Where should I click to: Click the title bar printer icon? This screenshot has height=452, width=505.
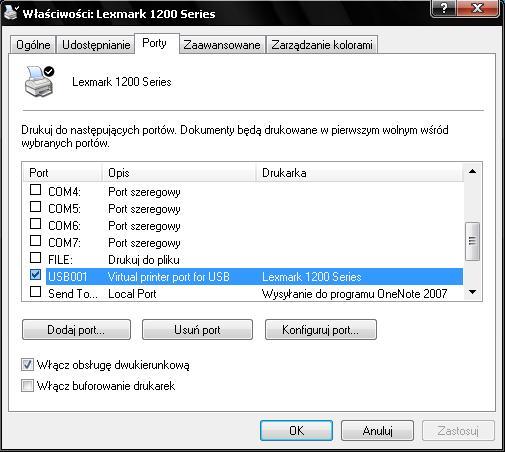tap(11, 12)
